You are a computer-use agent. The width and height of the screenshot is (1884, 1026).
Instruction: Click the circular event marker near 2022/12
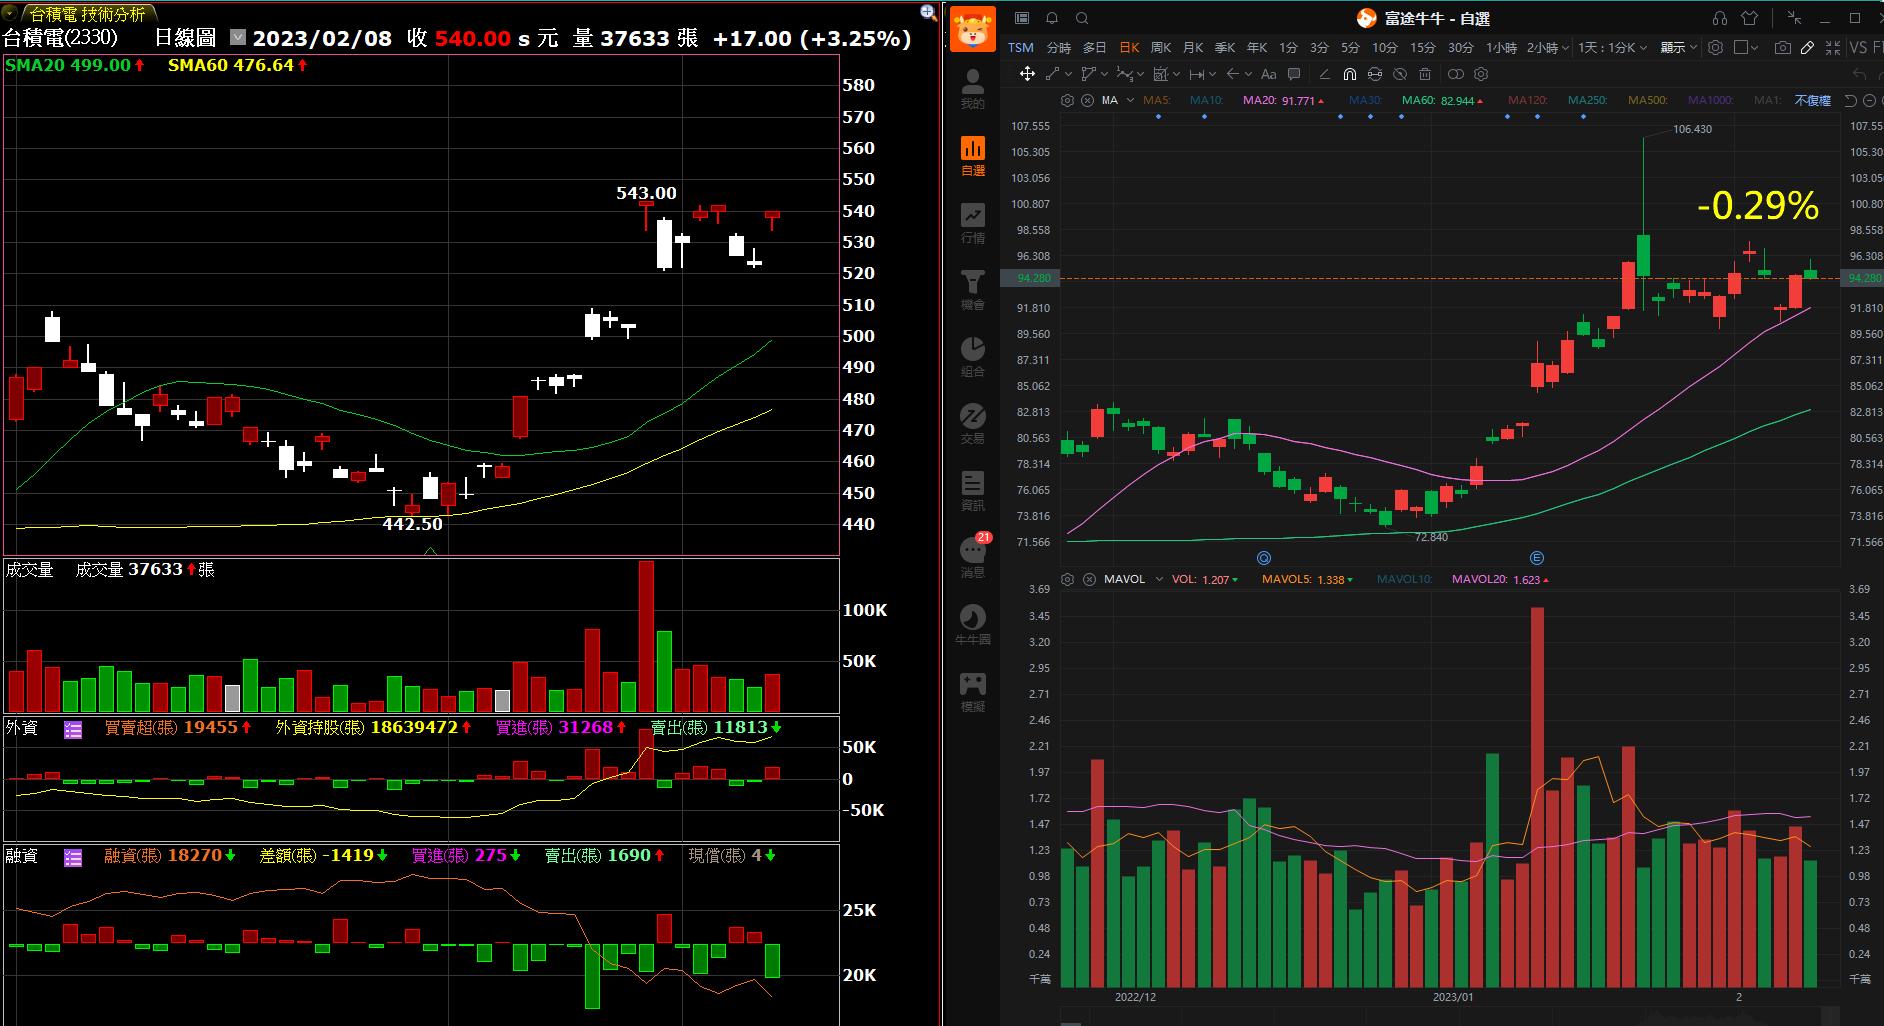pos(1264,558)
